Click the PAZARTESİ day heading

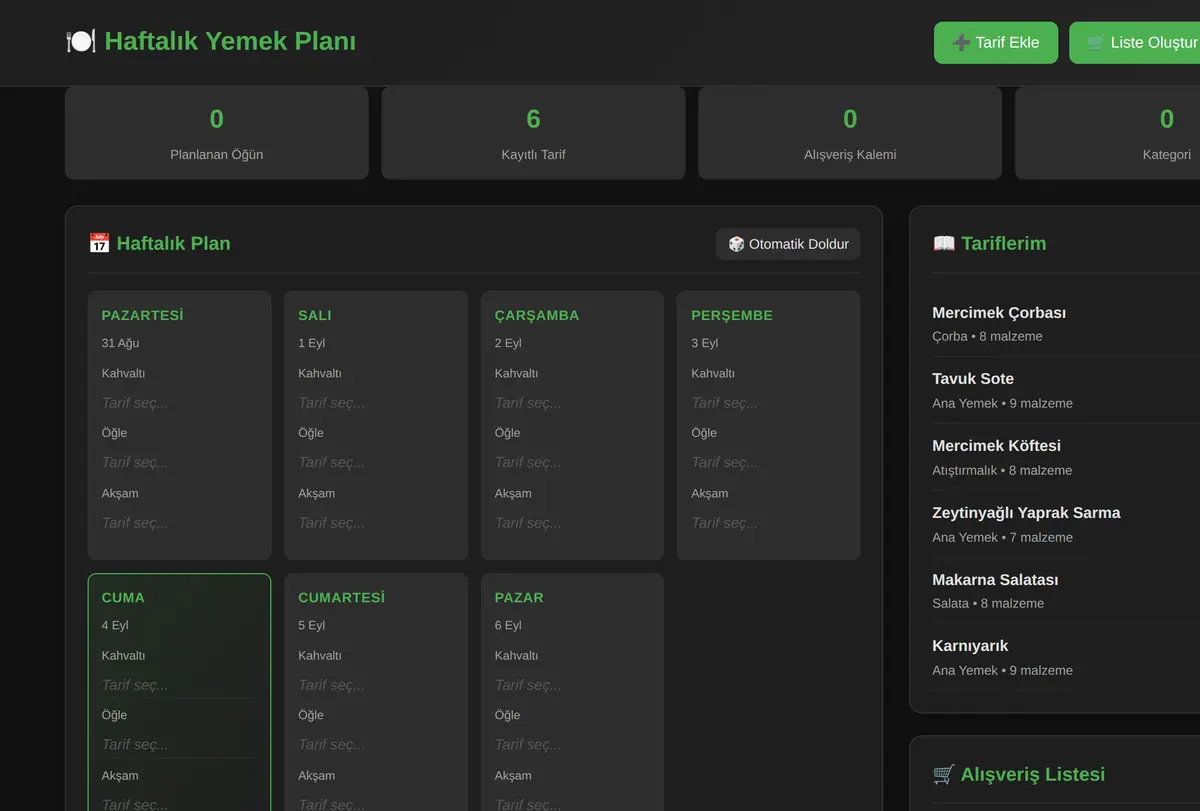coord(142,315)
